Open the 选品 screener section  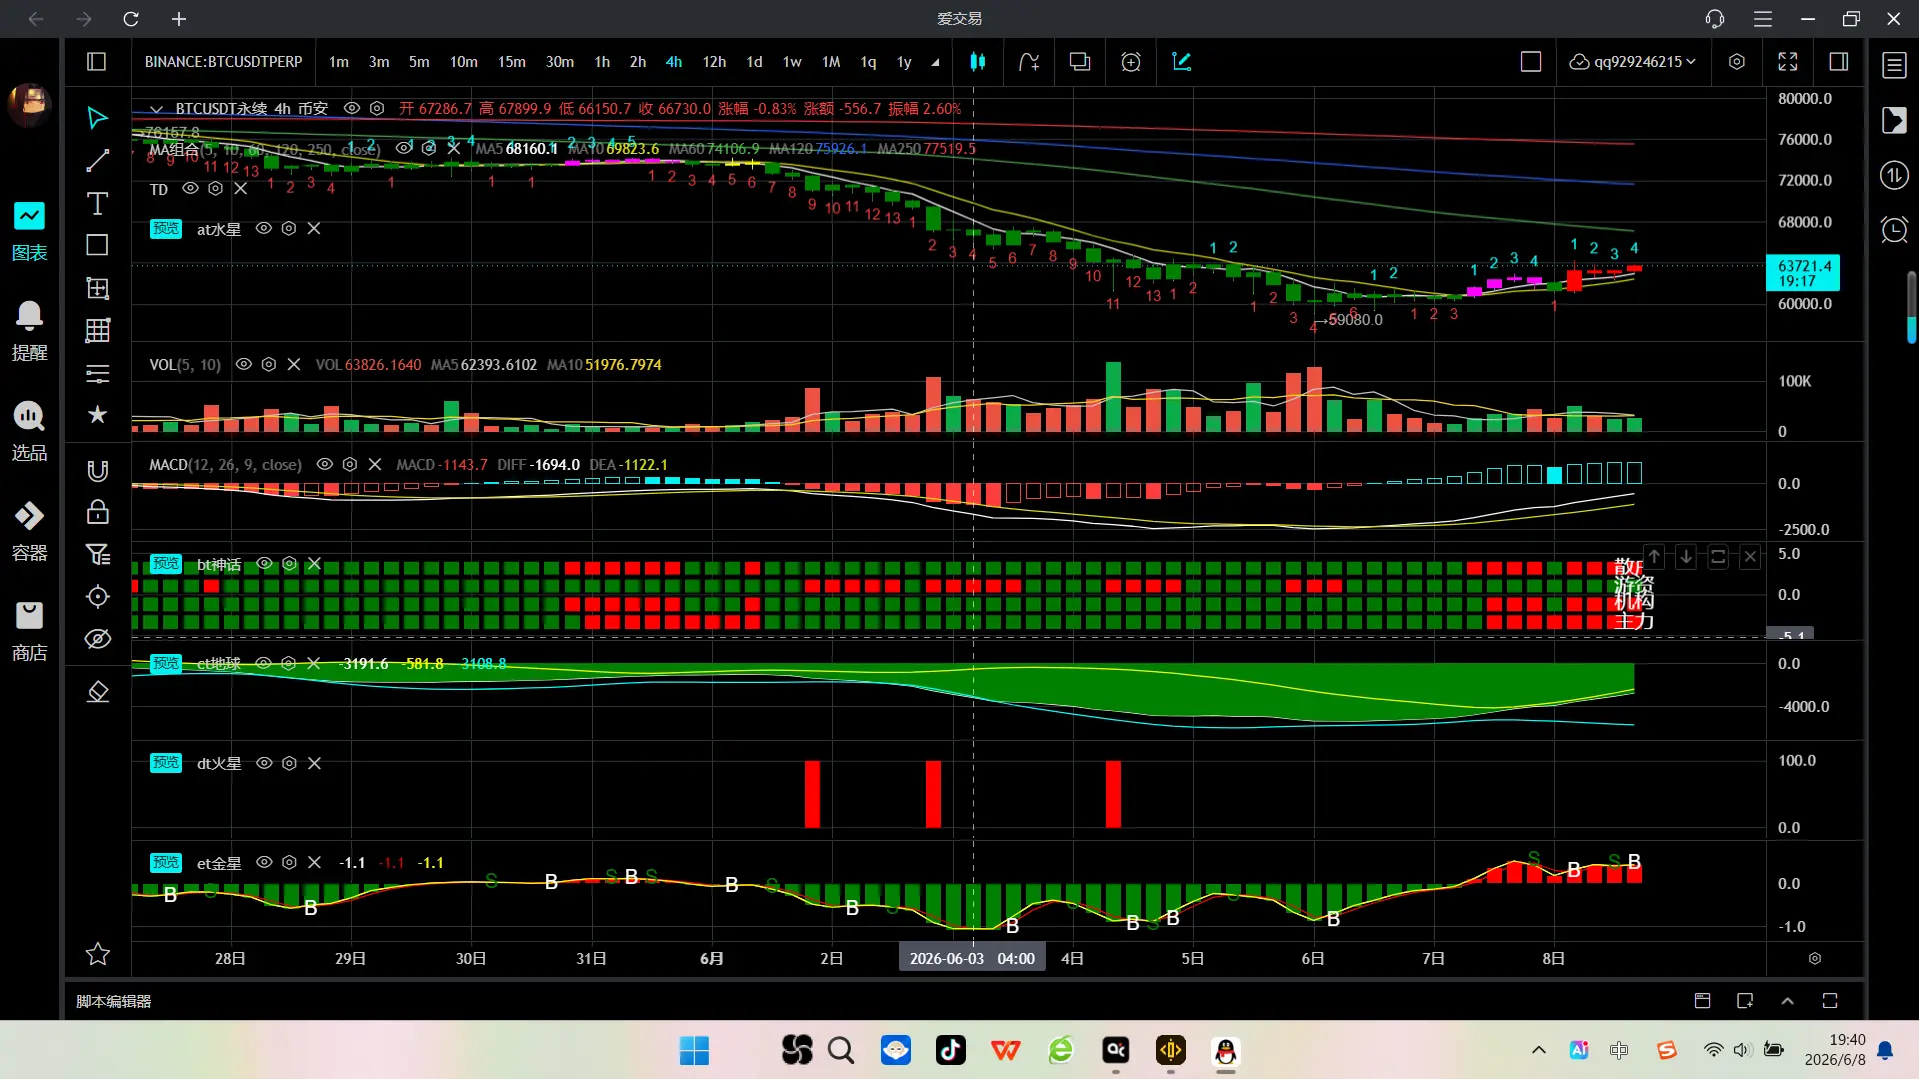pos(29,432)
